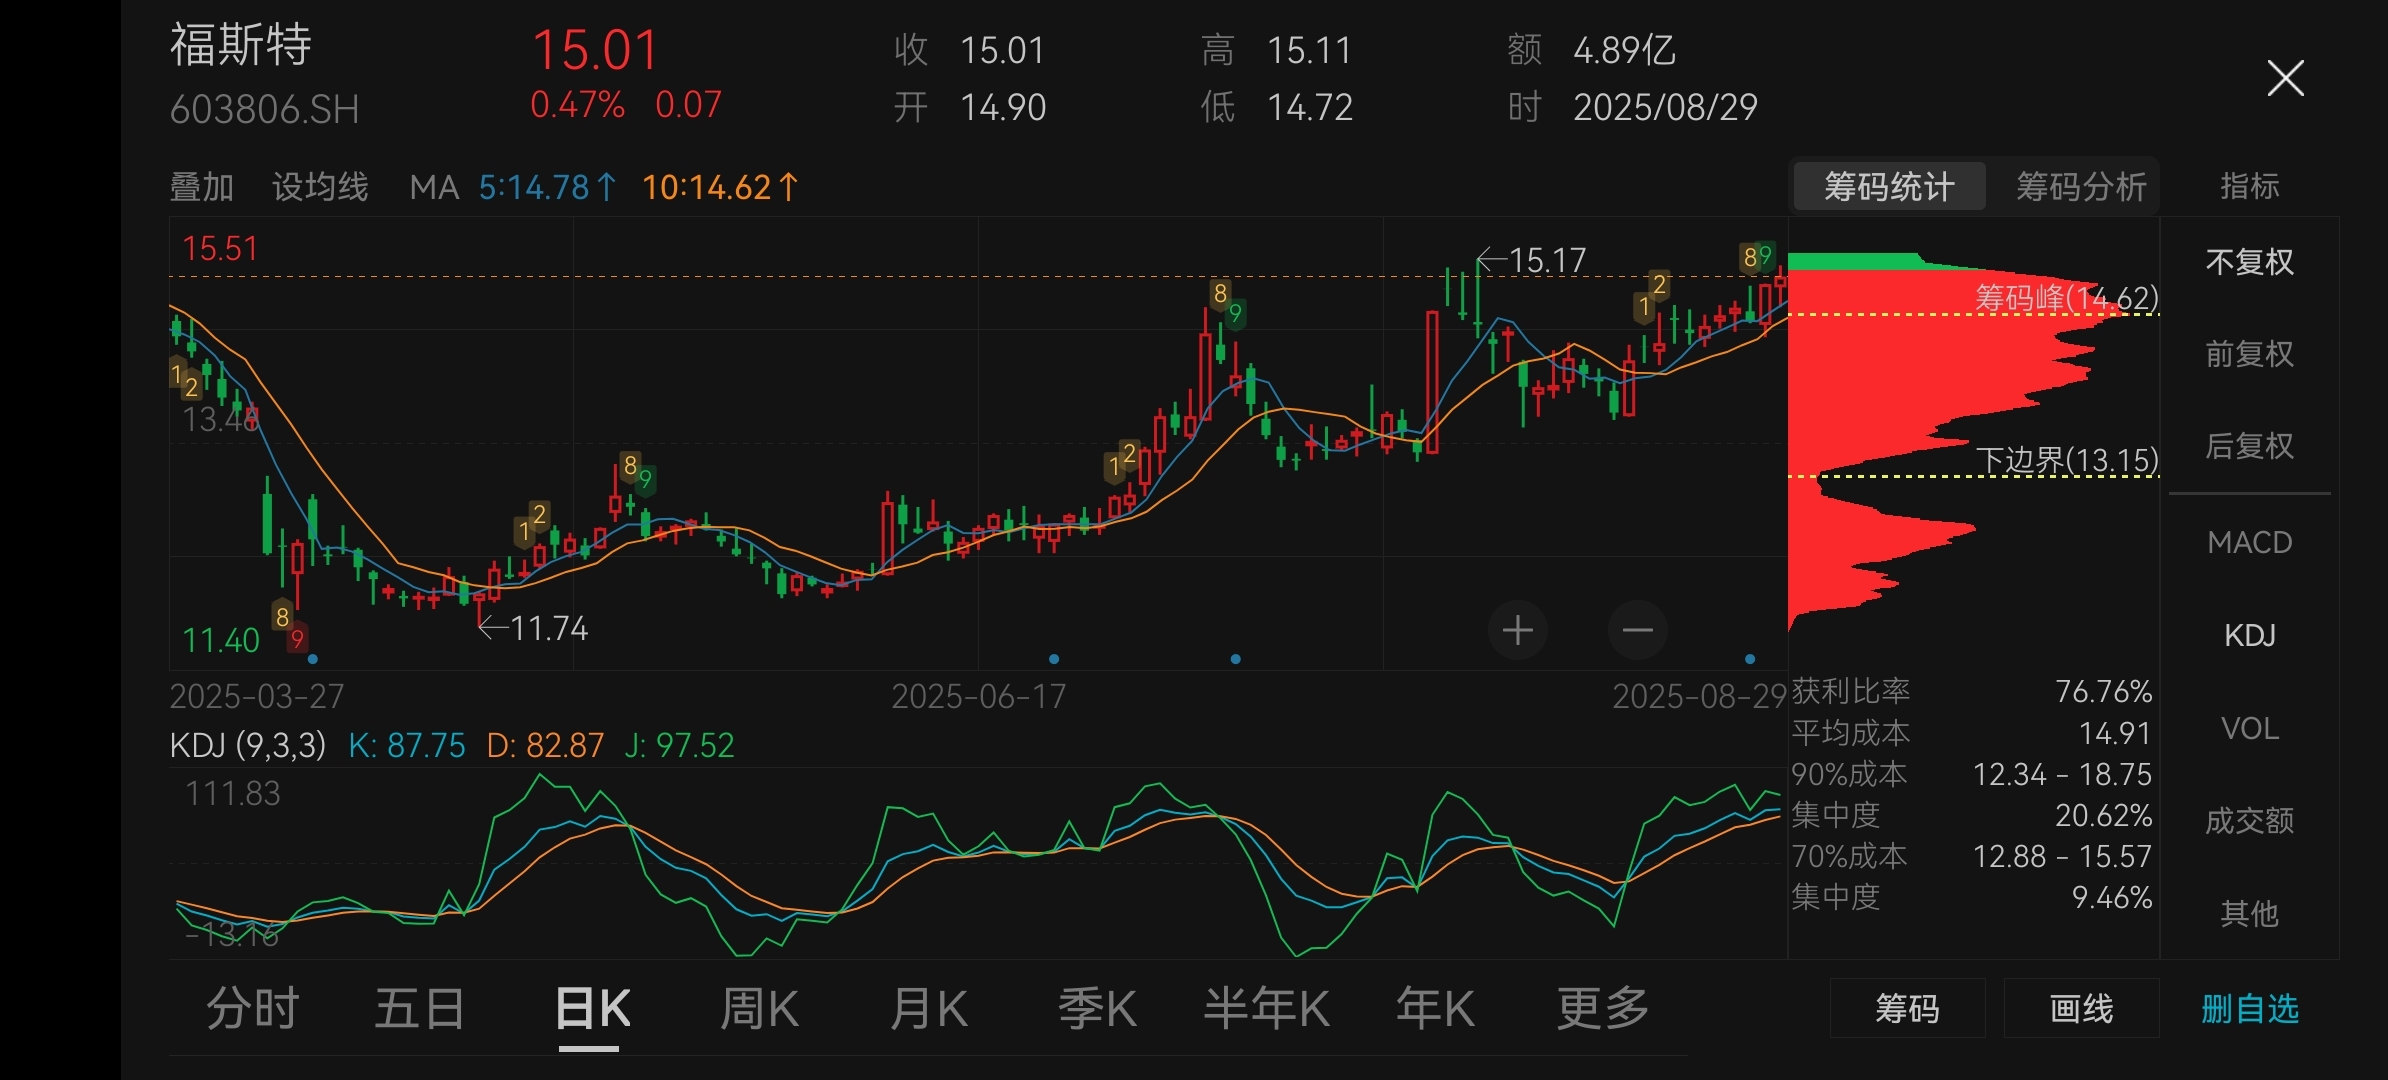Select the 半年K half-year candlestick tab

[x=1266, y=1008]
